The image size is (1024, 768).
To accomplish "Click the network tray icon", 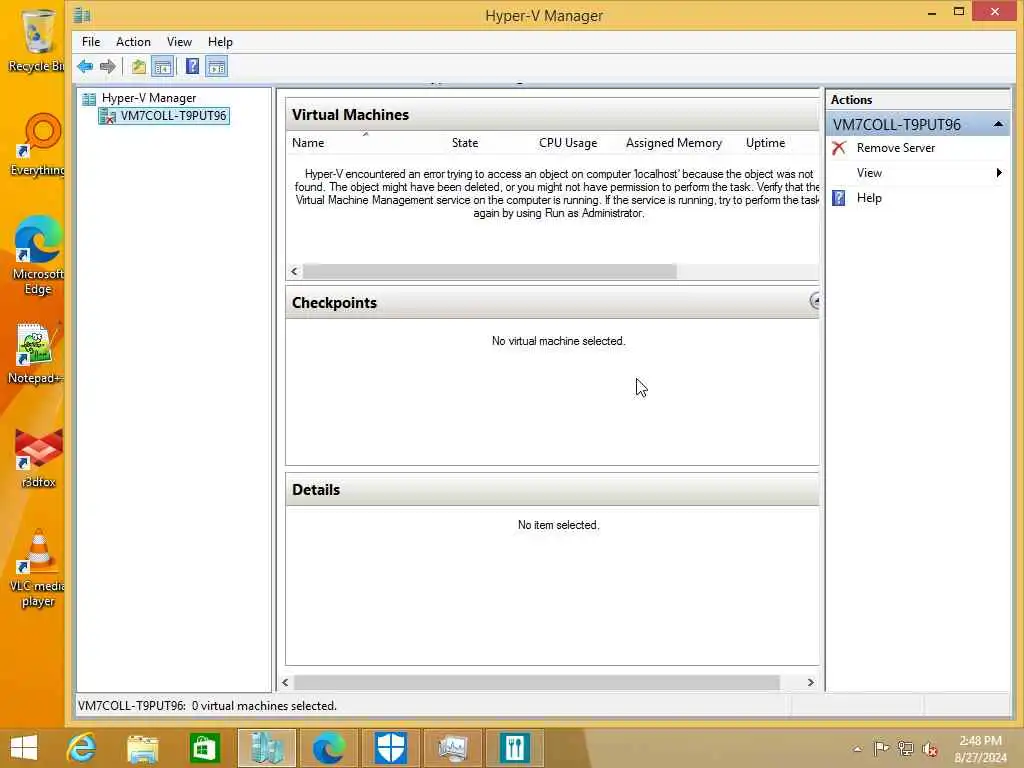I will 905,748.
